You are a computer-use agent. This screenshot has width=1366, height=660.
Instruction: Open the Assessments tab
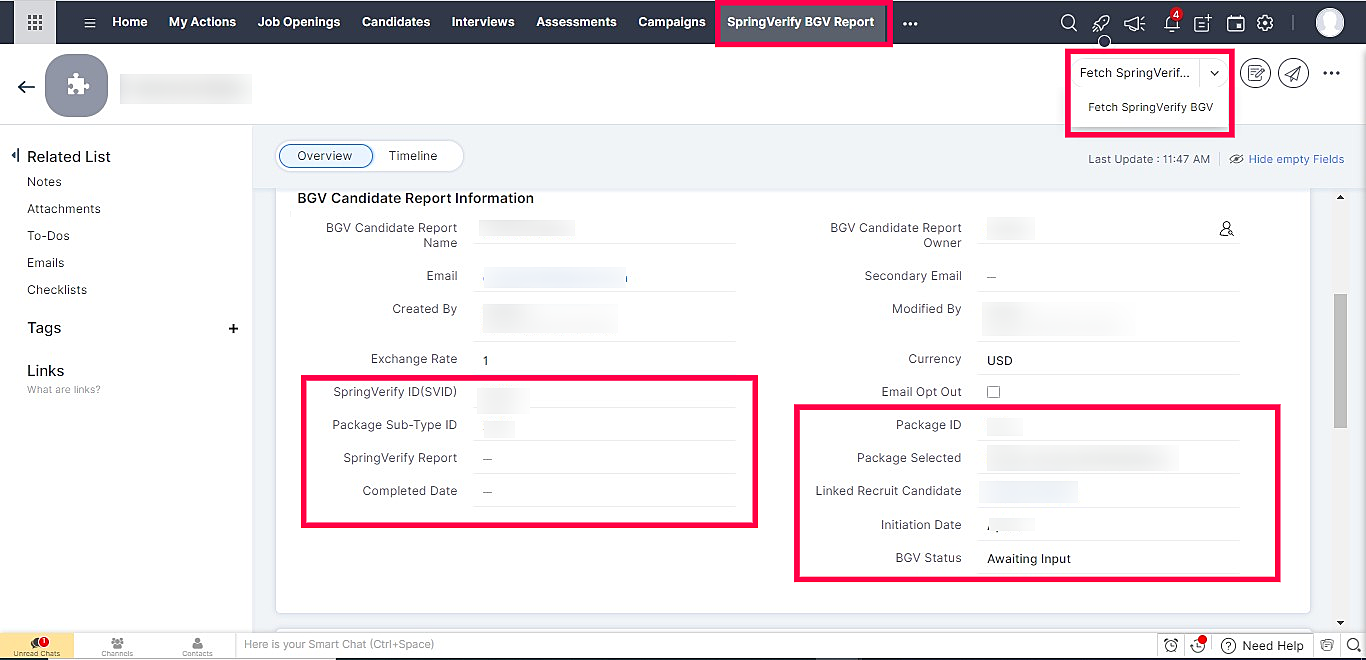pyautogui.click(x=576, y=22)
